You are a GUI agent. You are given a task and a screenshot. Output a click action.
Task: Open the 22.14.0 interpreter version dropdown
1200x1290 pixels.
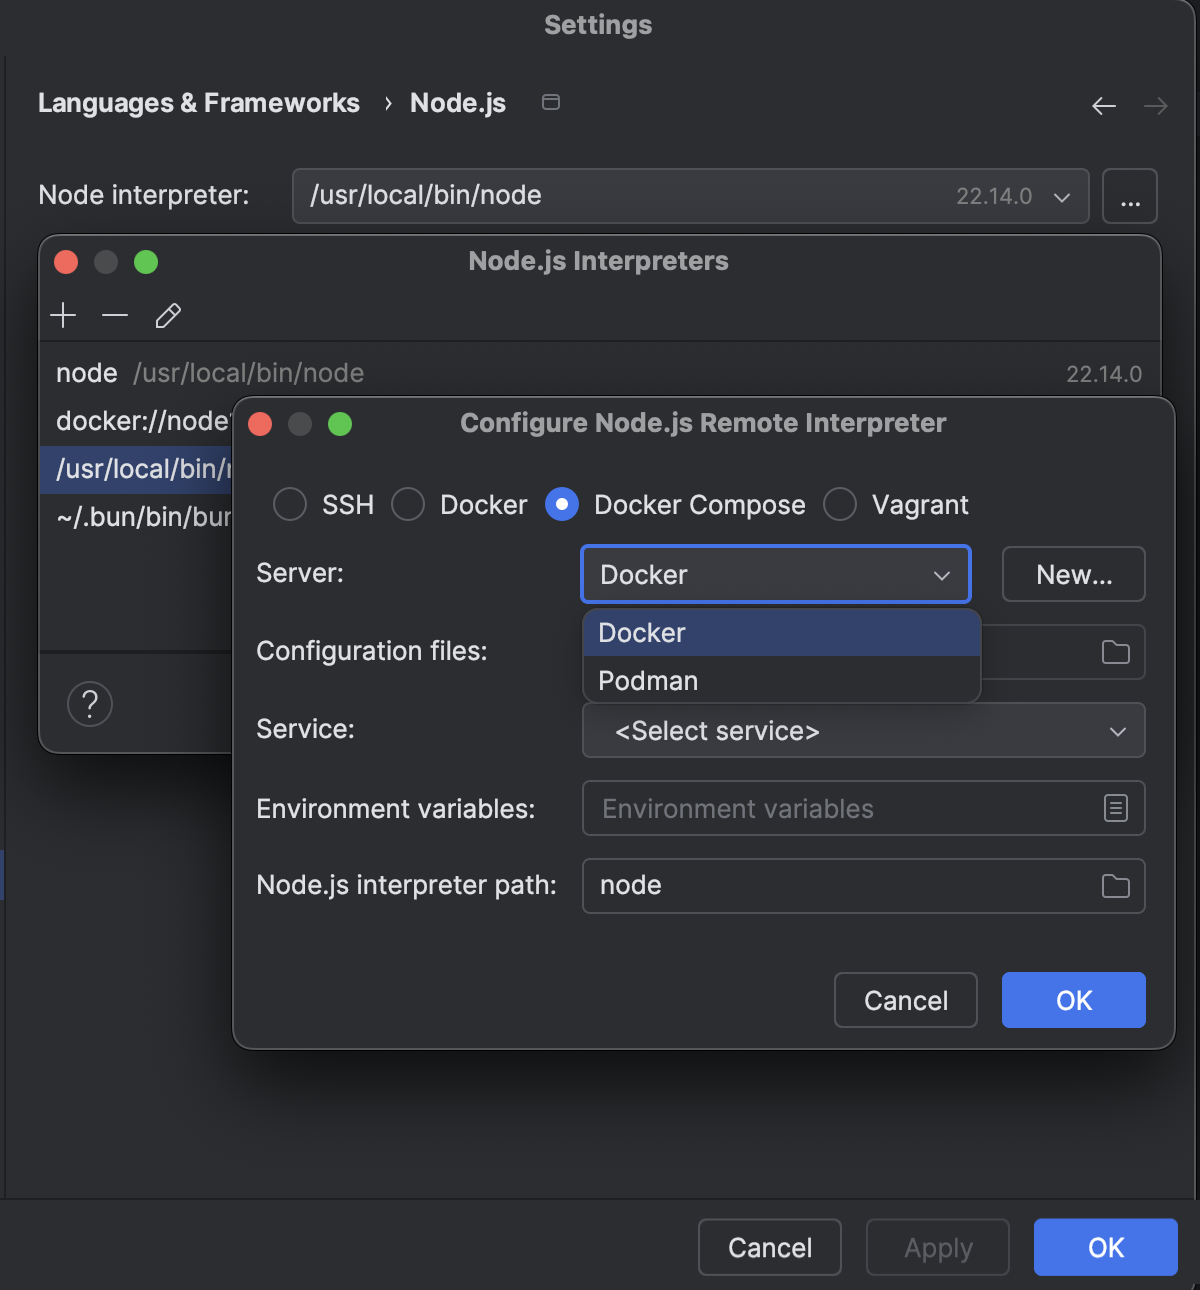pos(1062,196)
